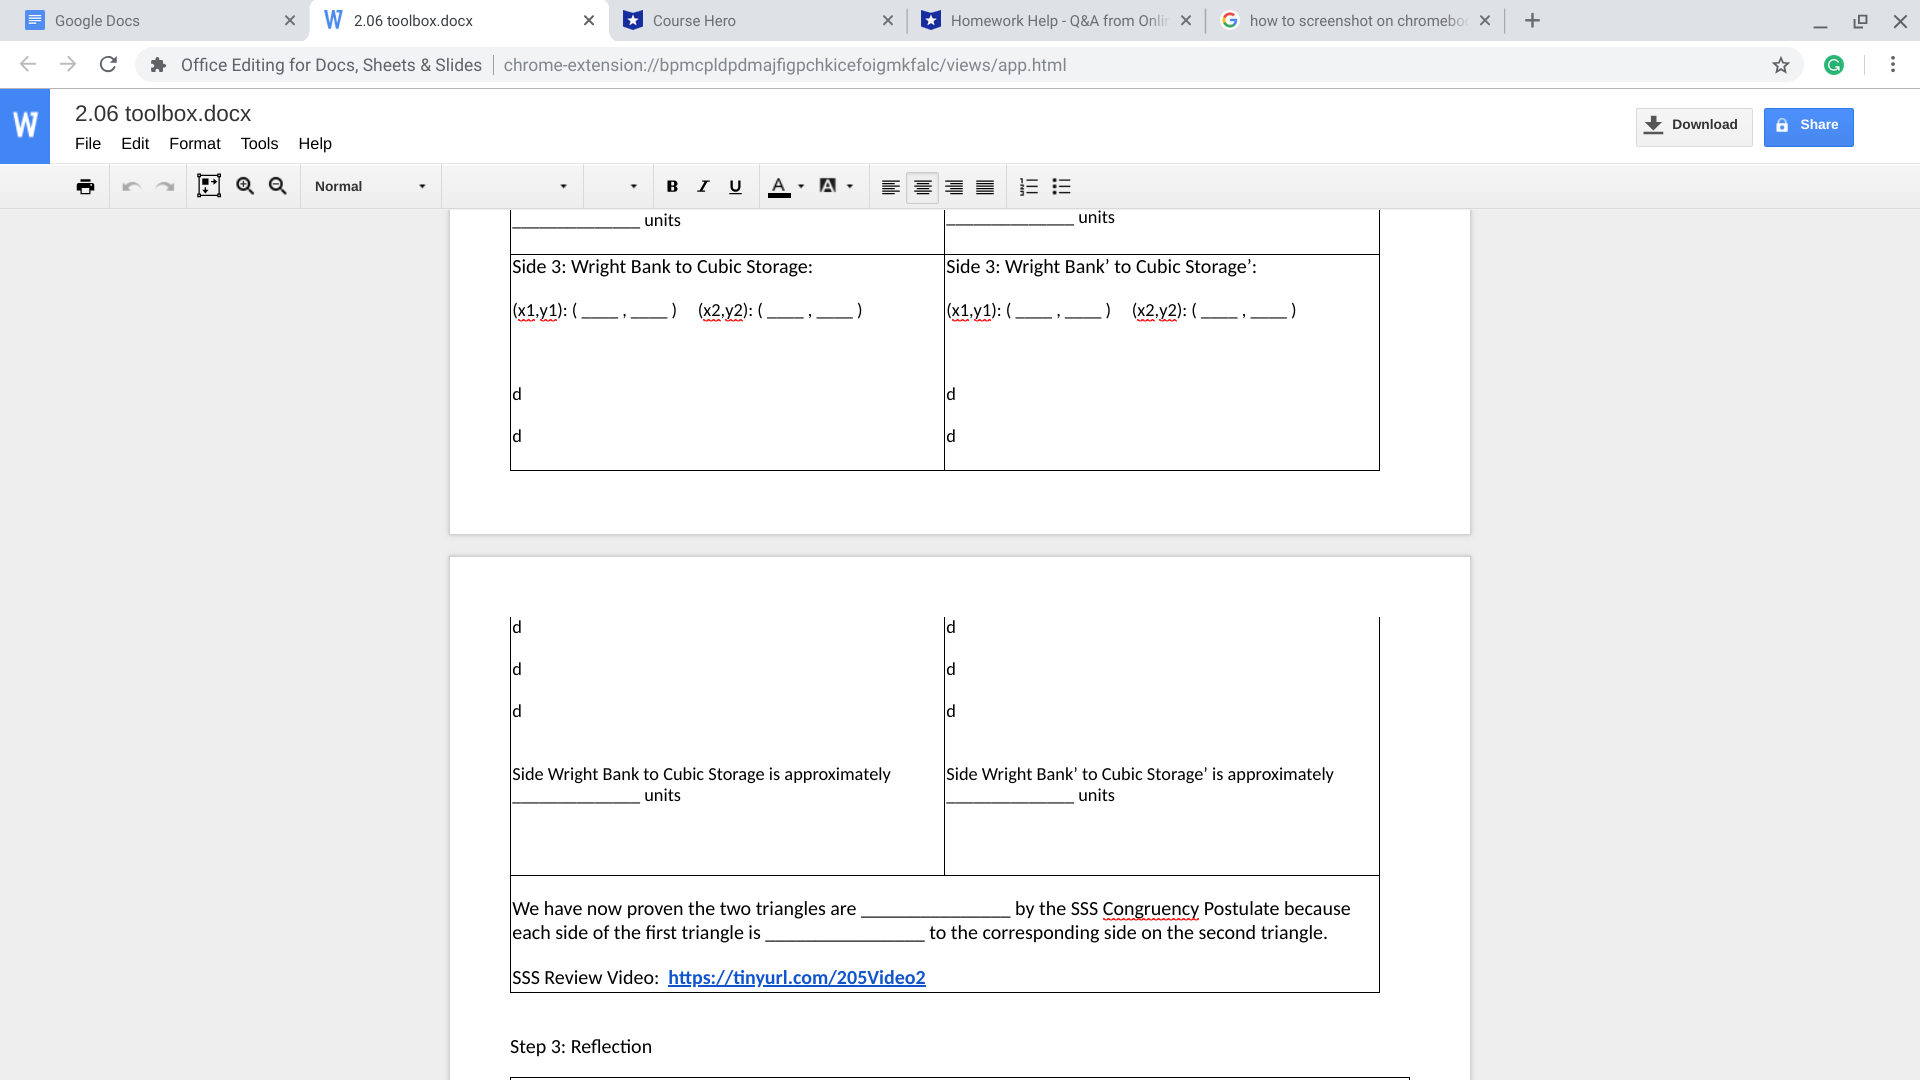Click the Download button
The width and height of the screenshot is (1920, 1080).
[x=1693, y=124]
